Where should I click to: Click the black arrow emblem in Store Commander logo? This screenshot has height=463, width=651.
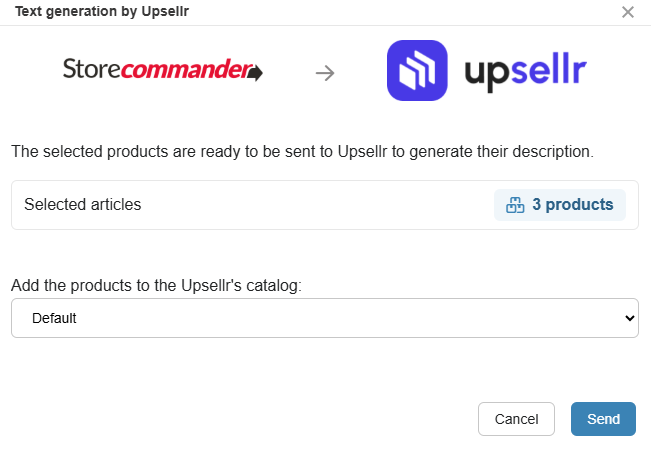(x=256, y=73)
